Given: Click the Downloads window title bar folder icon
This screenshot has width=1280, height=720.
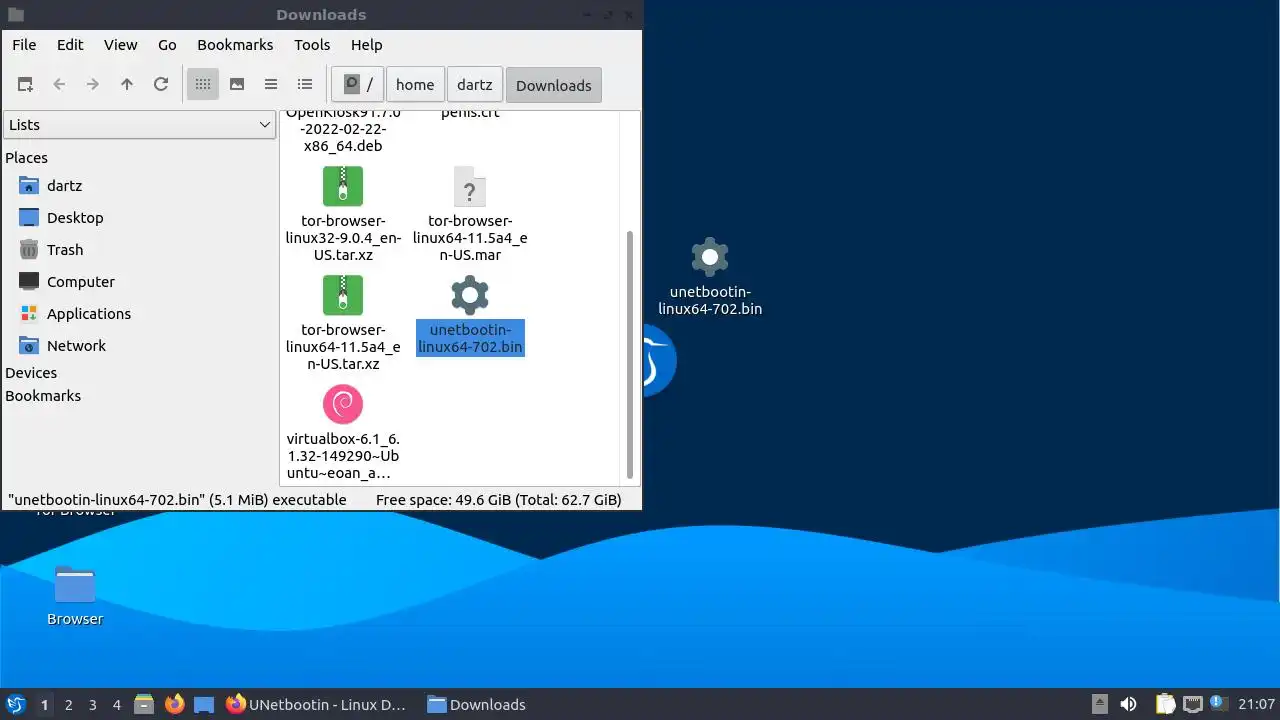Looking at the screenshot, I should click(x=16, y=14).
